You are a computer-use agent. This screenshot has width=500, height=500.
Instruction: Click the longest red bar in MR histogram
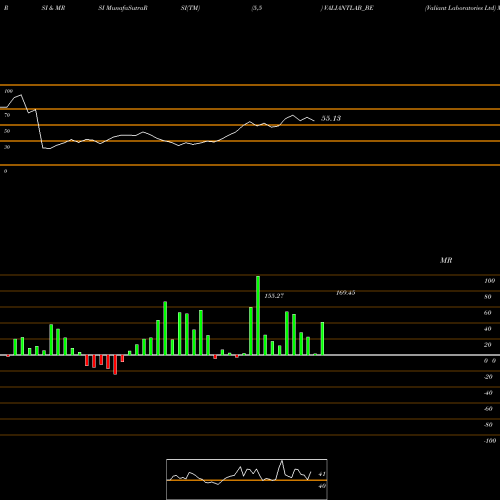pos(115,365)
